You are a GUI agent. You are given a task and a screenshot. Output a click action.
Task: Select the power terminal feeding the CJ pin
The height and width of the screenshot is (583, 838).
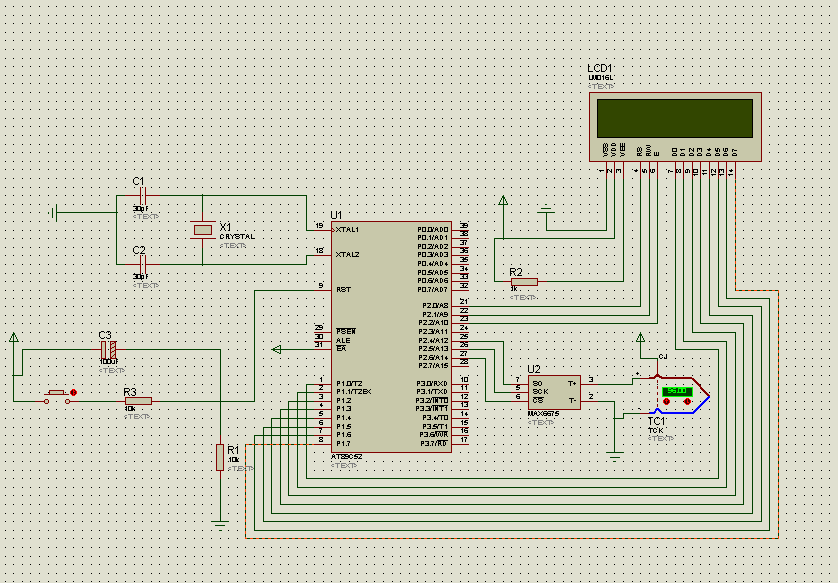click(640, 337)
